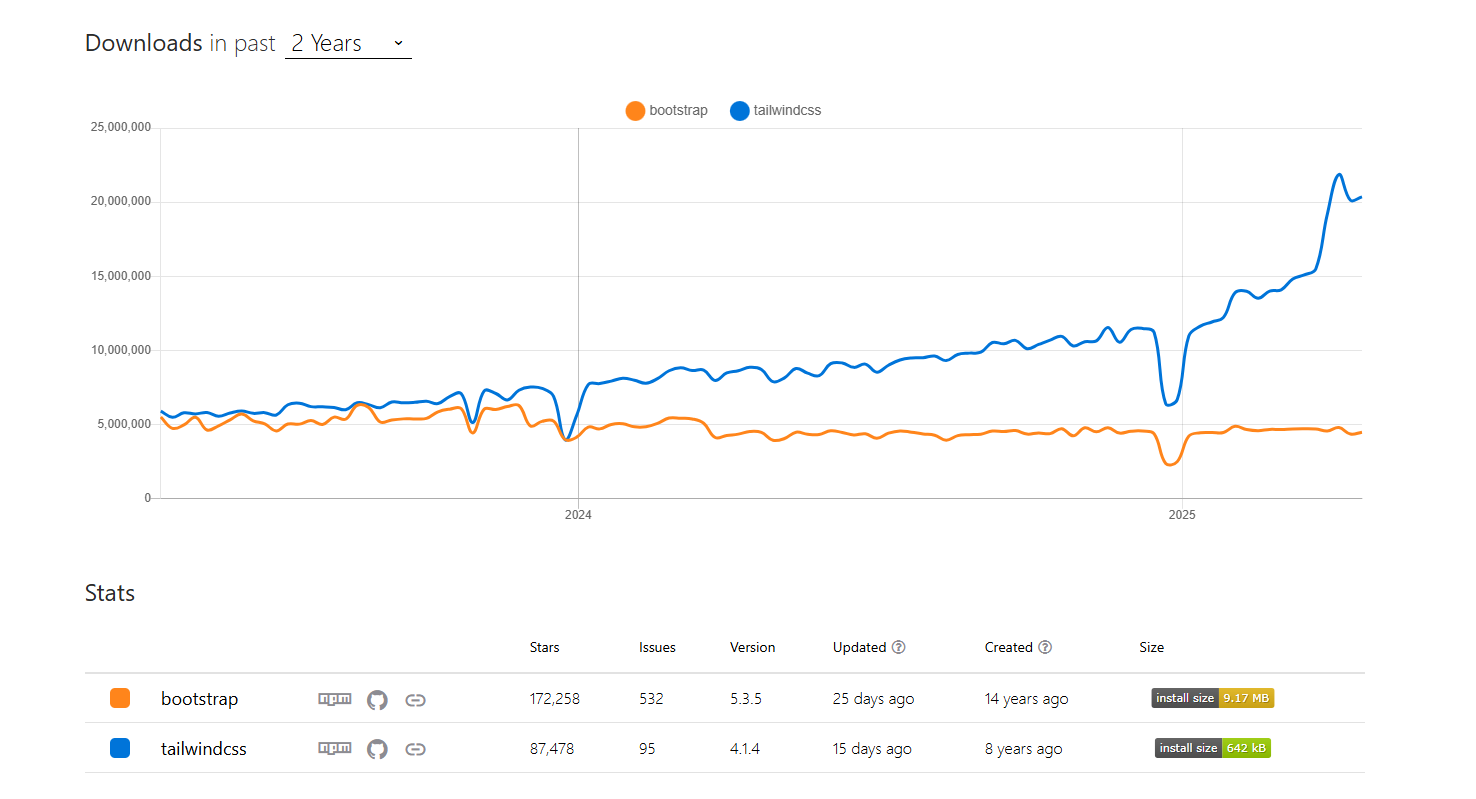Viewport: 1476px width, 799px height.
Task: Open the GitHub icon for bootstrap
Action: 377,700
